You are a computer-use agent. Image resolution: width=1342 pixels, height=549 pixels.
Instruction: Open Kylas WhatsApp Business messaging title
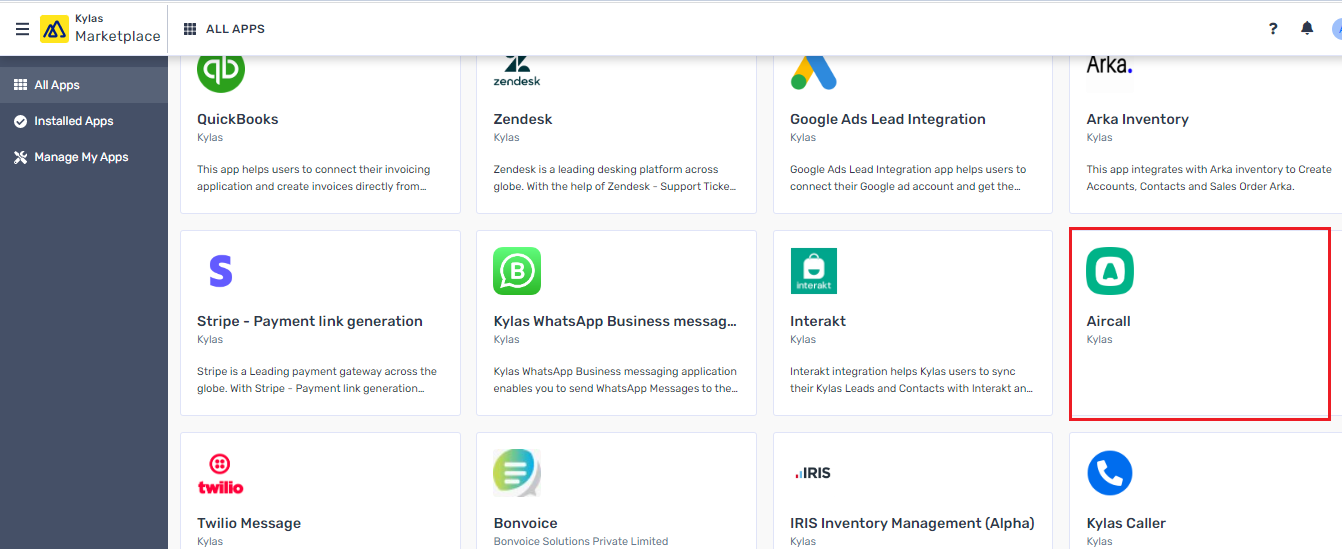click(615, 321)
